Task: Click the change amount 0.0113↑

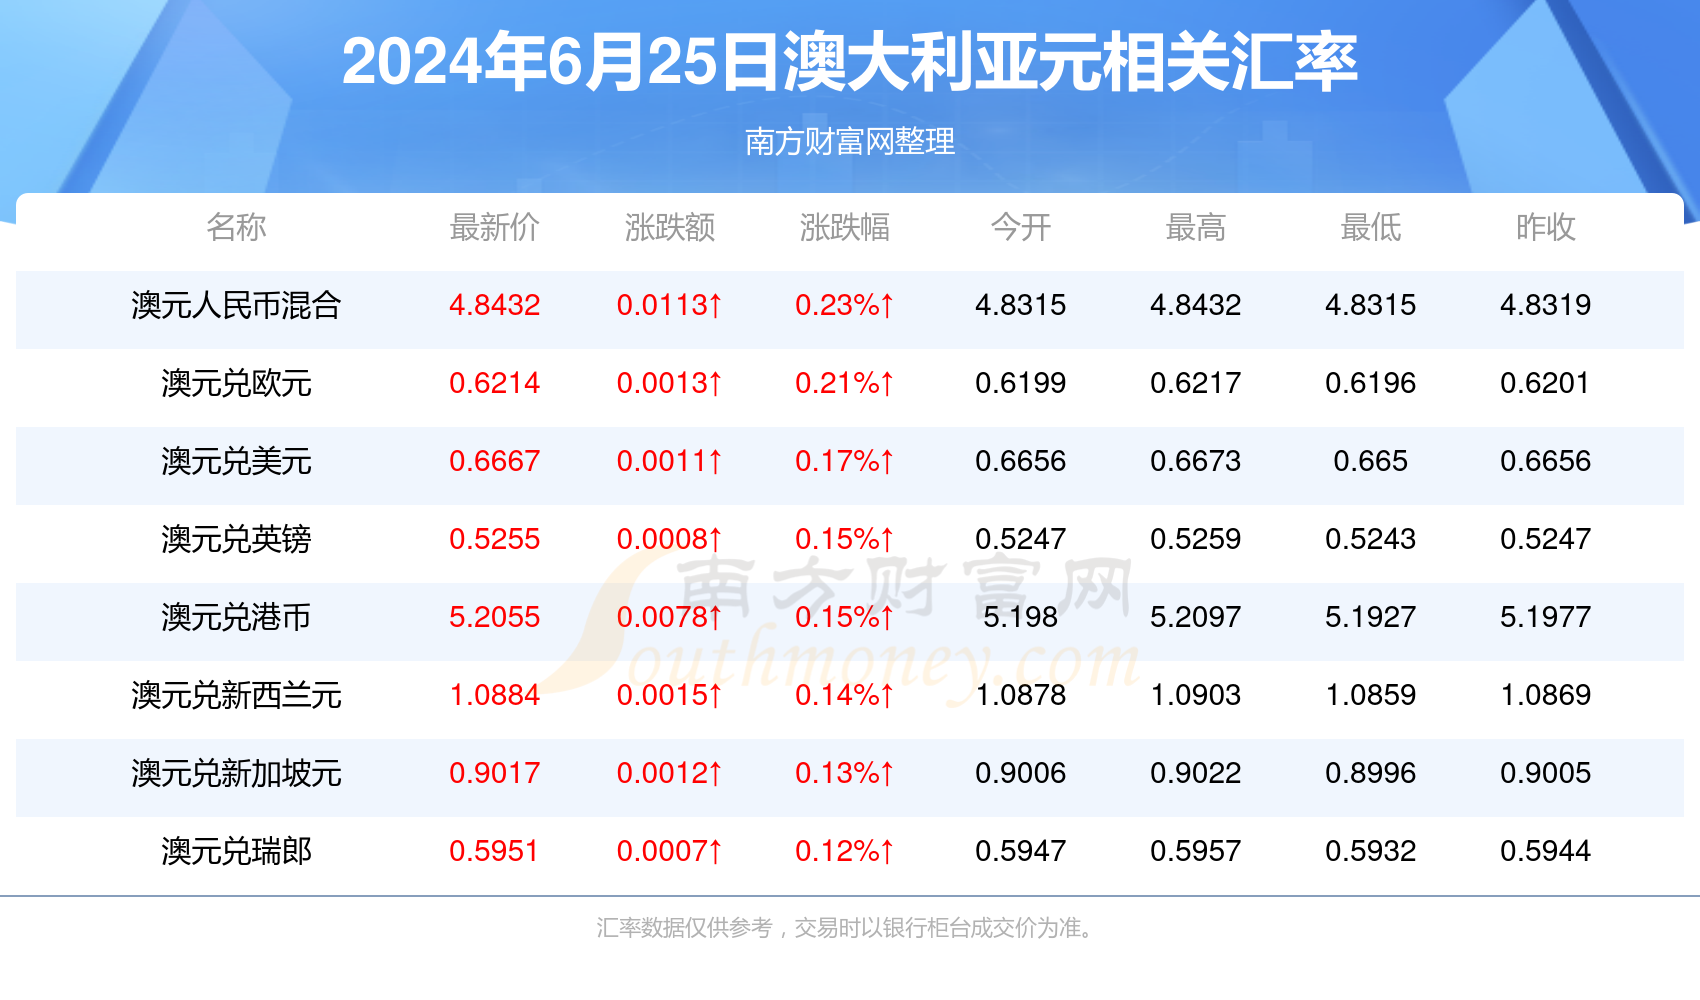Action: tap(670, 305)
